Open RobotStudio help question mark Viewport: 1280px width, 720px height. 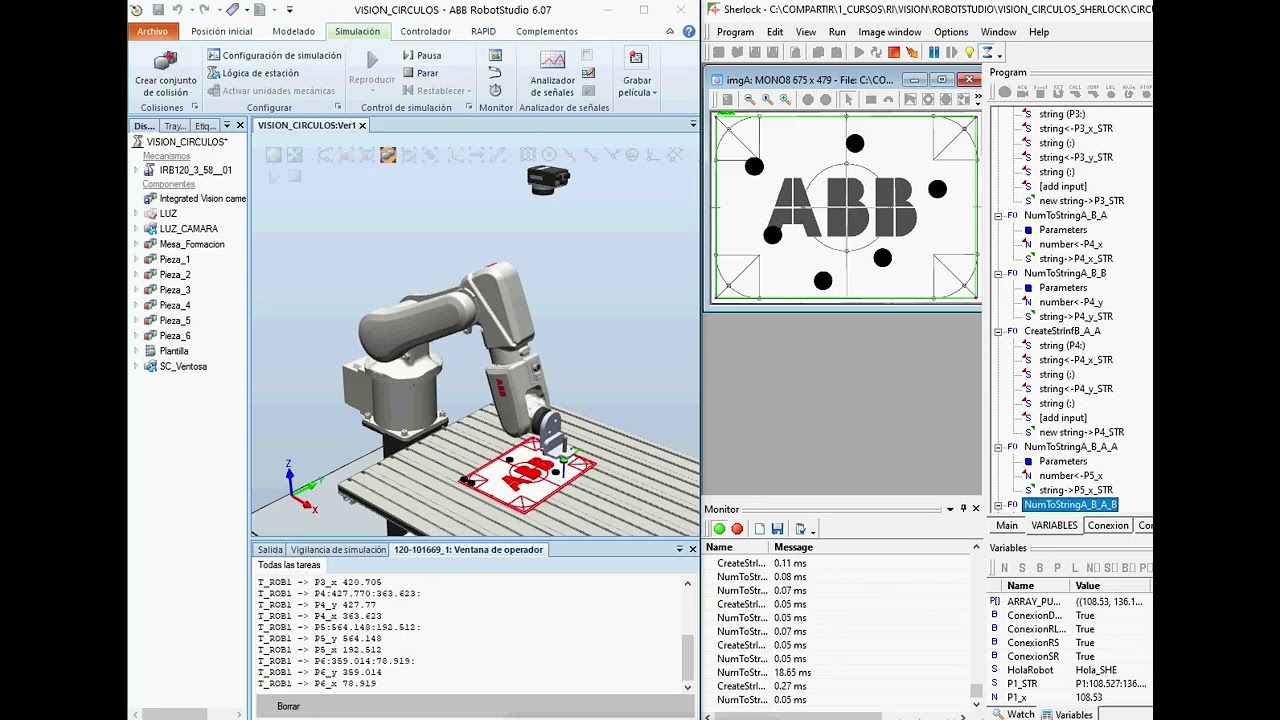[x=689, y=31]
